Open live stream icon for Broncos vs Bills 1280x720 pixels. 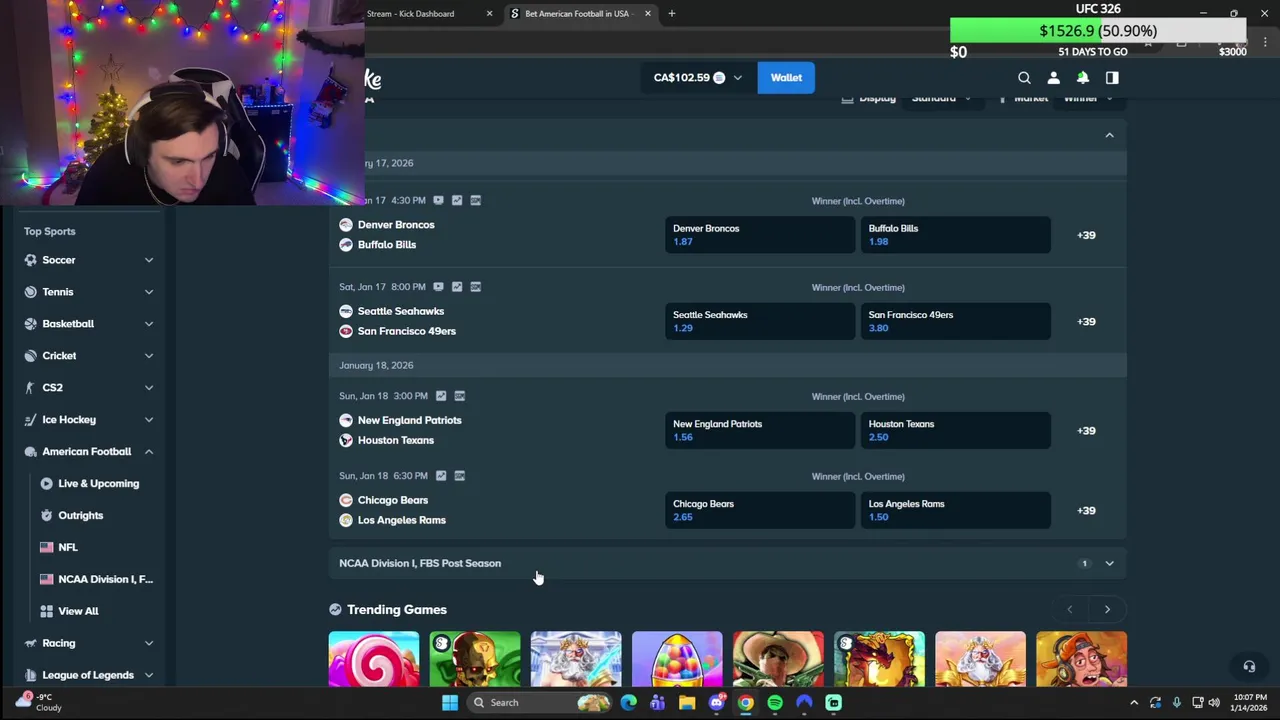click(x=438, y=200)
